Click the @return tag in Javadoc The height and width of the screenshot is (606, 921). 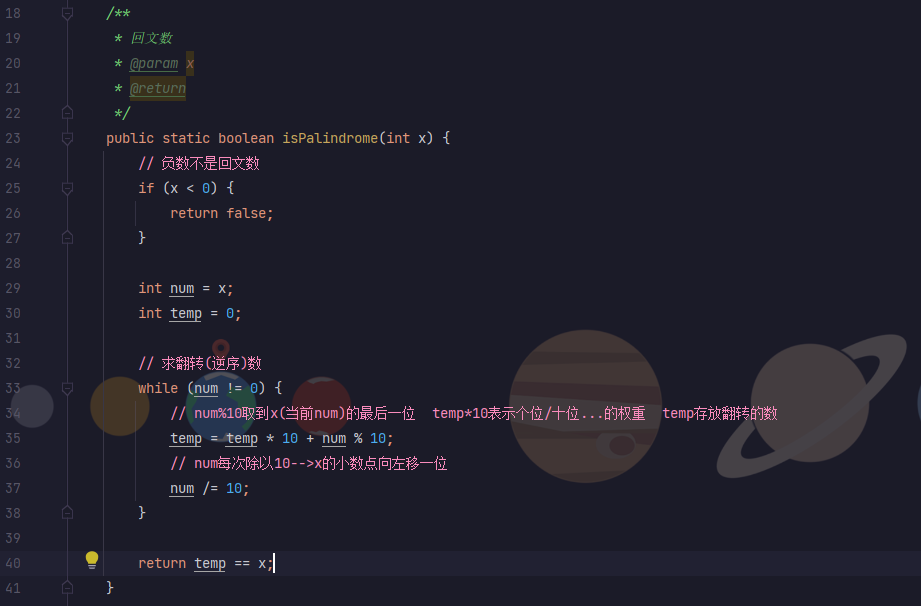point(157,89)
